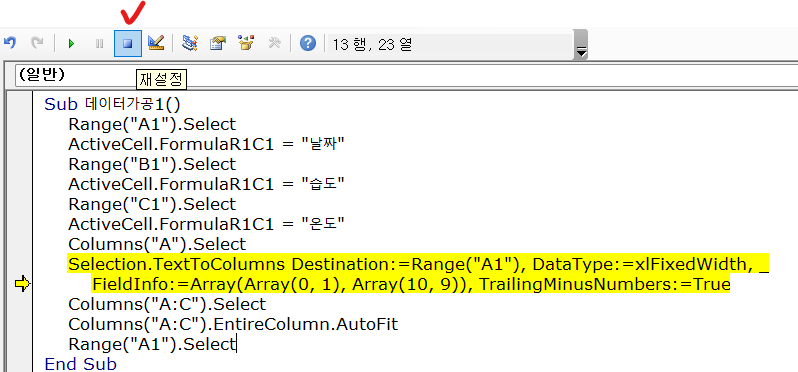This screenshot has height=372, width=798.
Task: Click the line with "습도" assignment
Action: (207, 184)
